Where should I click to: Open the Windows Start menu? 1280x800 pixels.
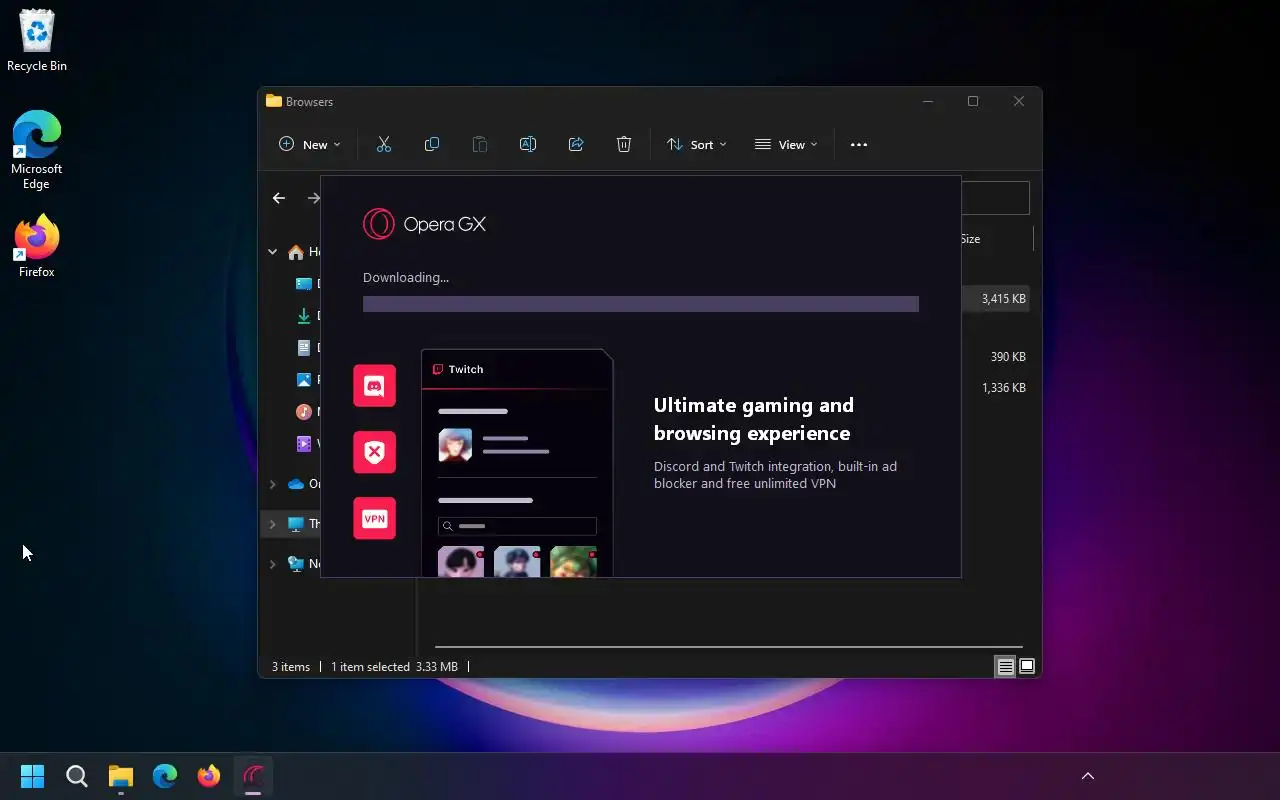click(x=33, y=776)
